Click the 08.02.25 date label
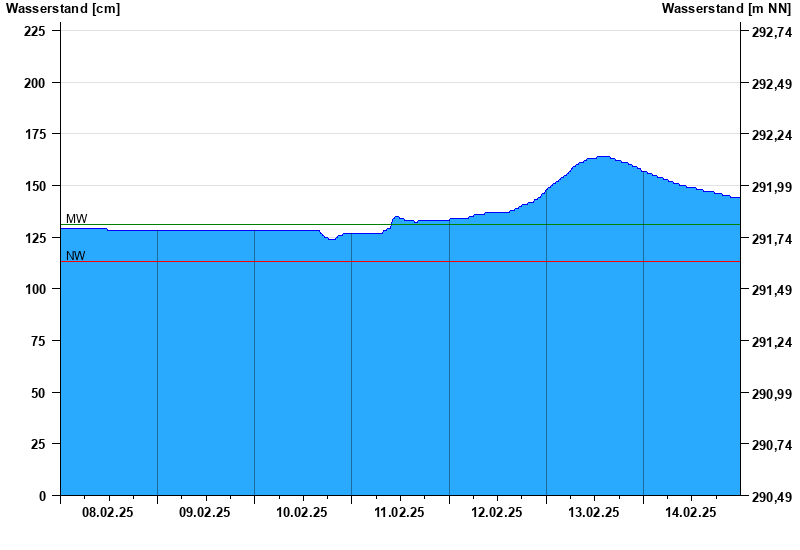The width and height of the screenshot is (800, 550). 108,512
